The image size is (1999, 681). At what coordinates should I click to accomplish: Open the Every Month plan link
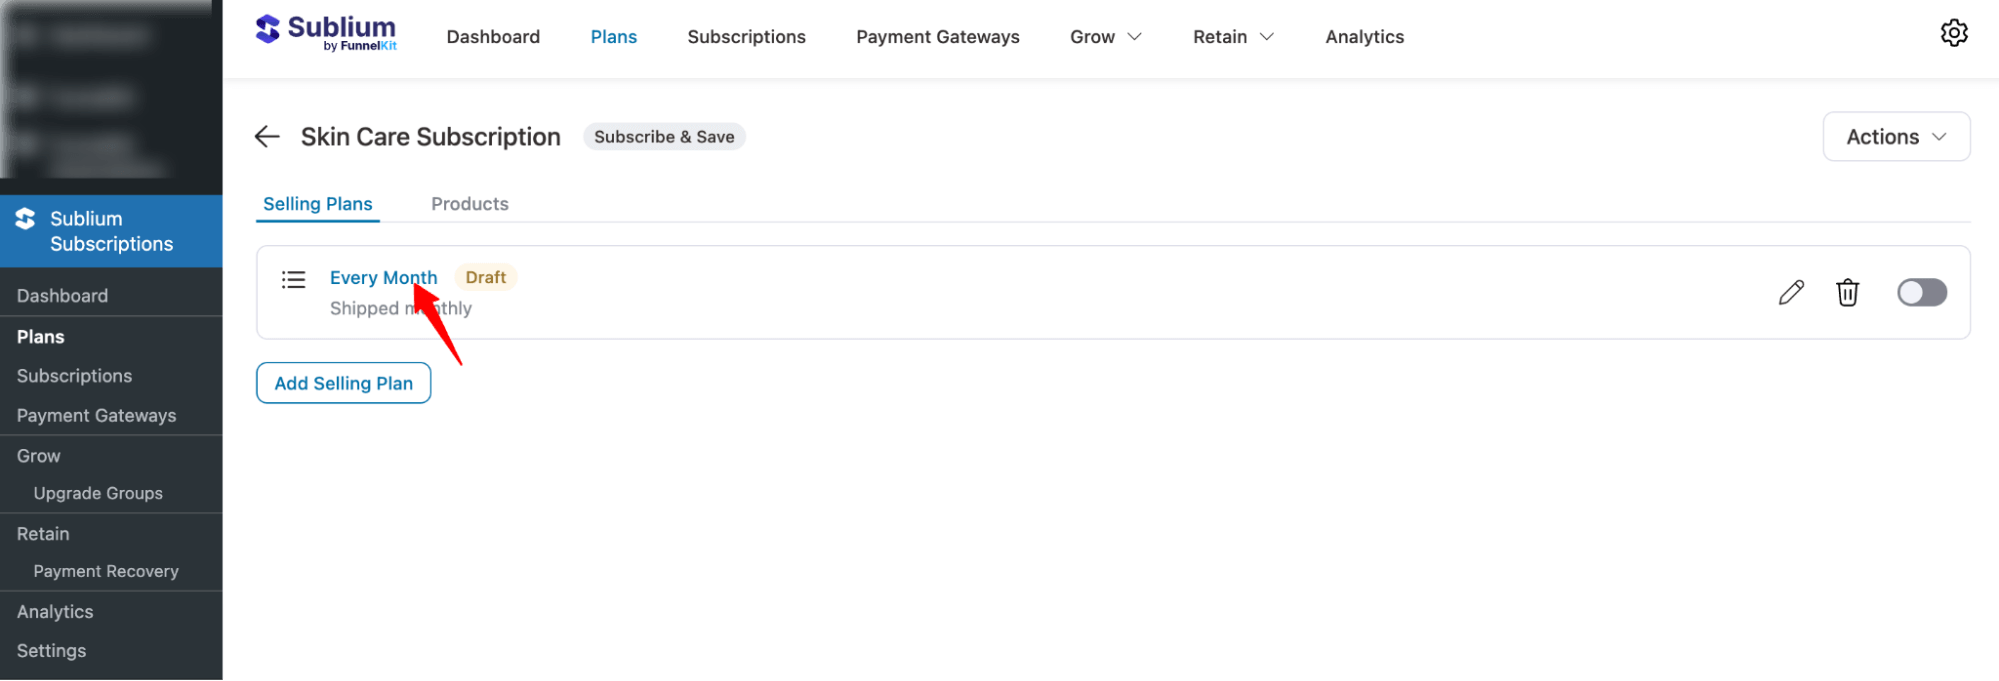383,278
